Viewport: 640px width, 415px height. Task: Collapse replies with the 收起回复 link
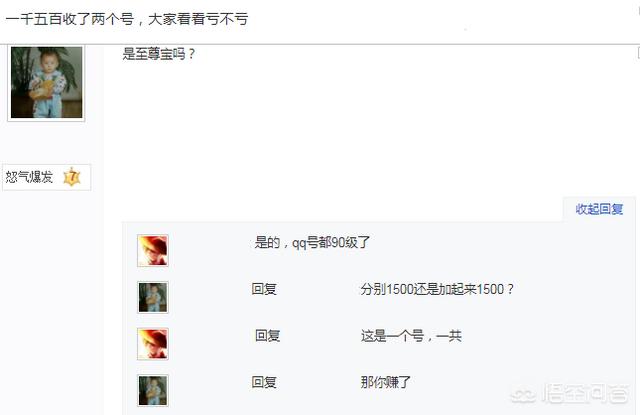599,209
